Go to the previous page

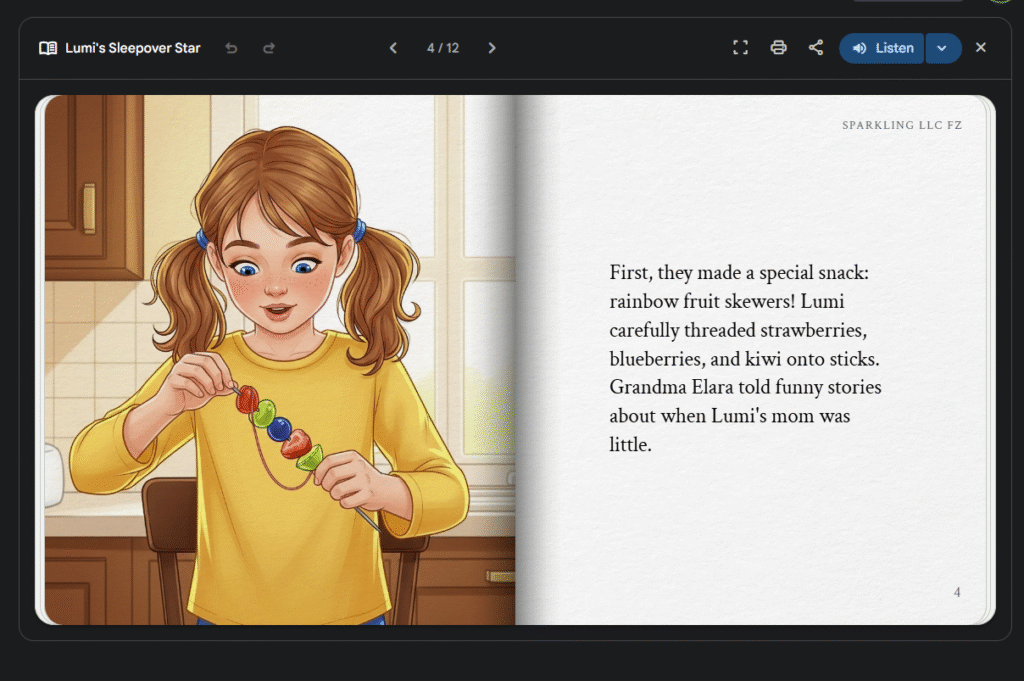(x=393, y=48)
